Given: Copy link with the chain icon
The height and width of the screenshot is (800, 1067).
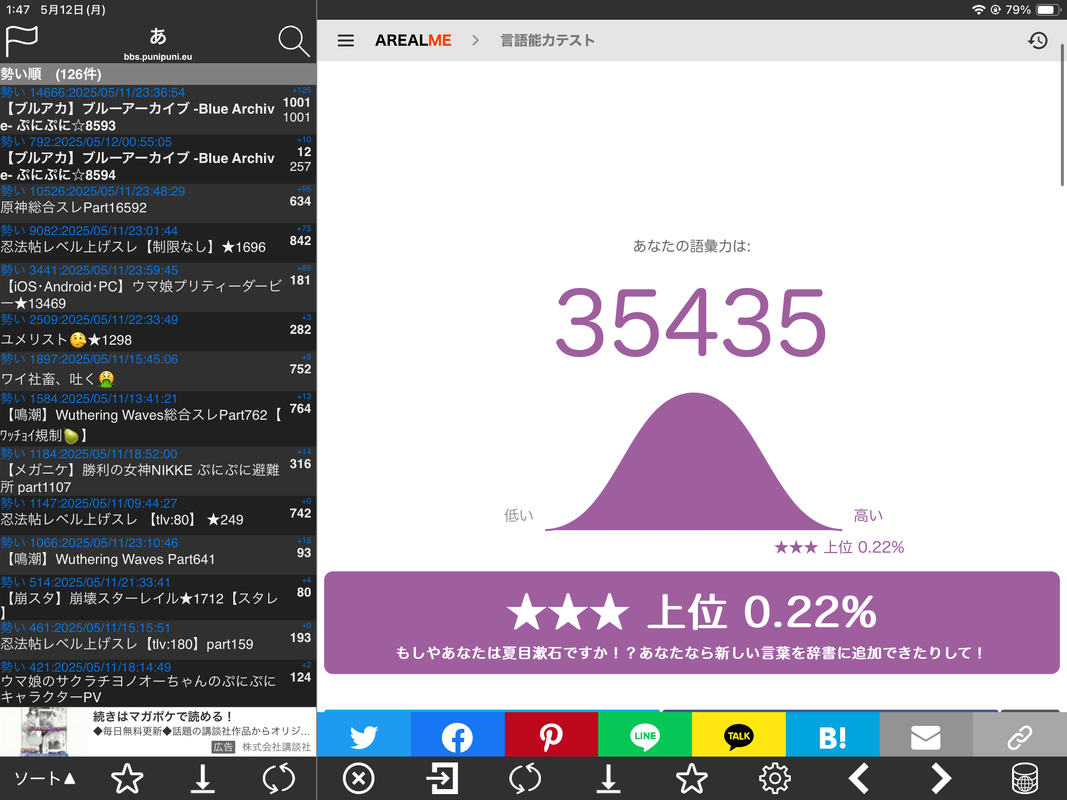Looking at the screenshot, I should (x=1020, y=736).
